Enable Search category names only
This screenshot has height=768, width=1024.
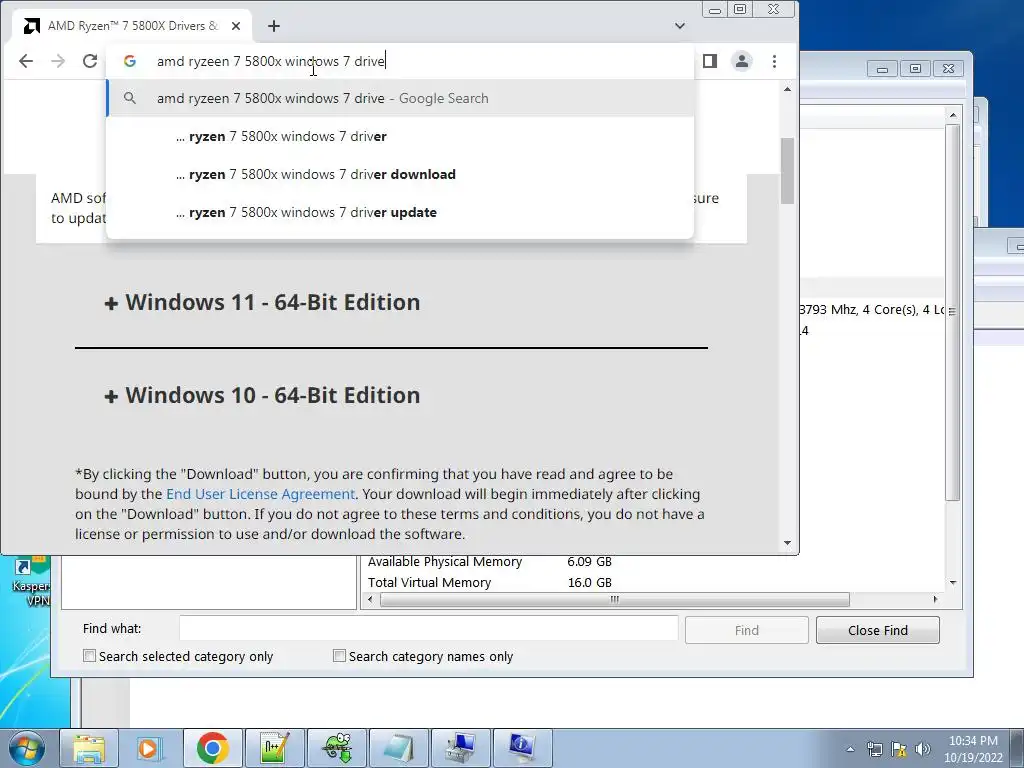pos(339,656)
